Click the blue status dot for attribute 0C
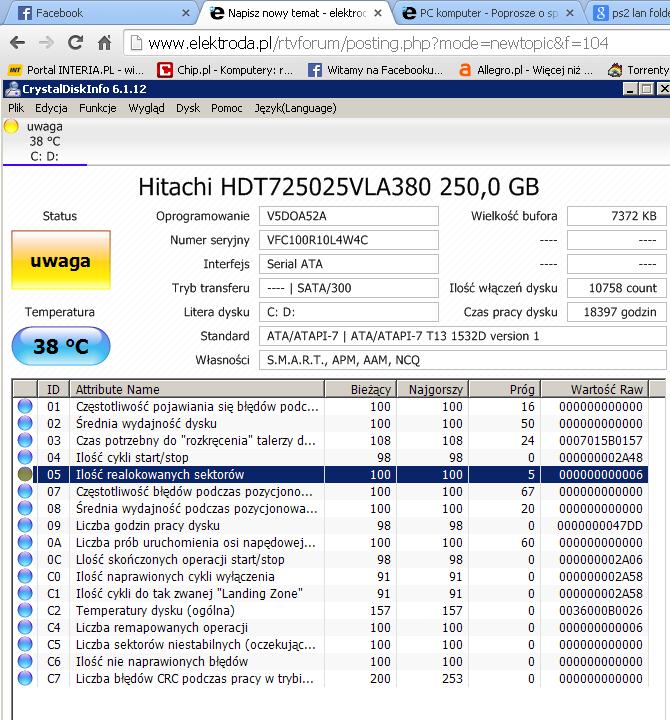The width and height of the screenshot is (670, 720). tap(25, 559)
